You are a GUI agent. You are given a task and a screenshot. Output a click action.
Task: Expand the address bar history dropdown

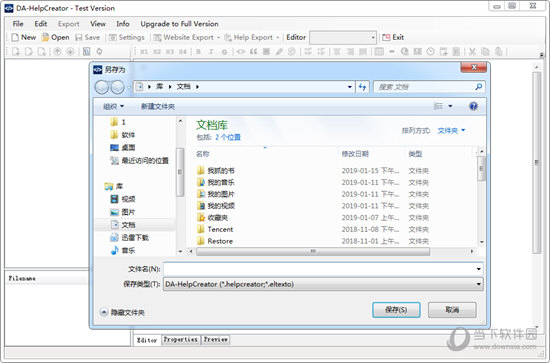point(350,87)
